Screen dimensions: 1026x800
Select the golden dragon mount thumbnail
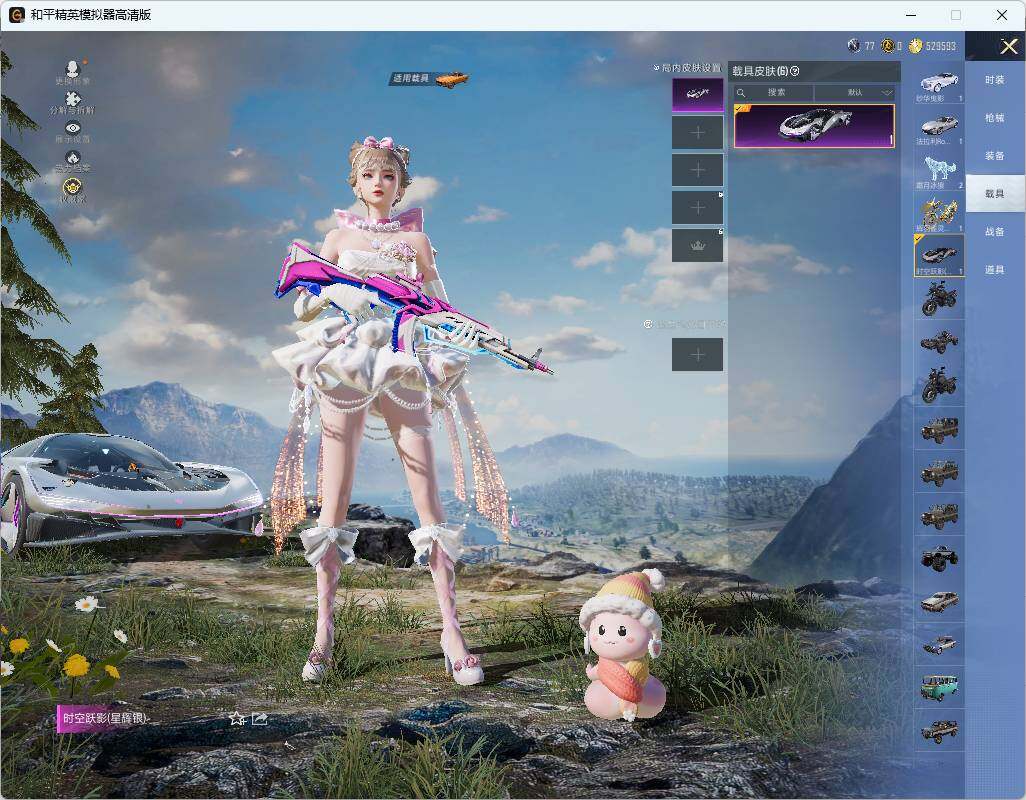click(939, 213)
